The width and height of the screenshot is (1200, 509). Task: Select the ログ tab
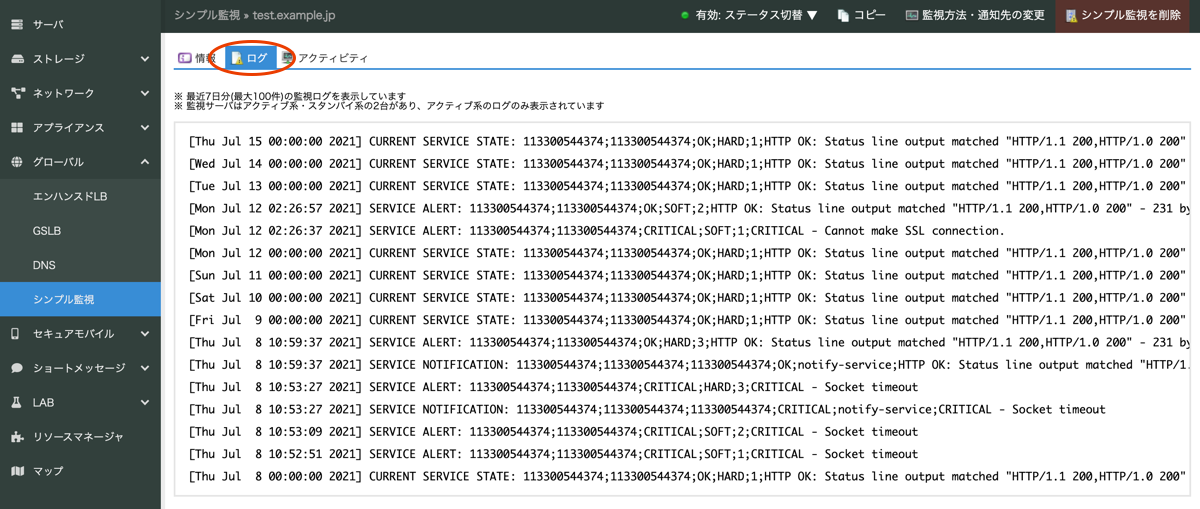(250, 58)
